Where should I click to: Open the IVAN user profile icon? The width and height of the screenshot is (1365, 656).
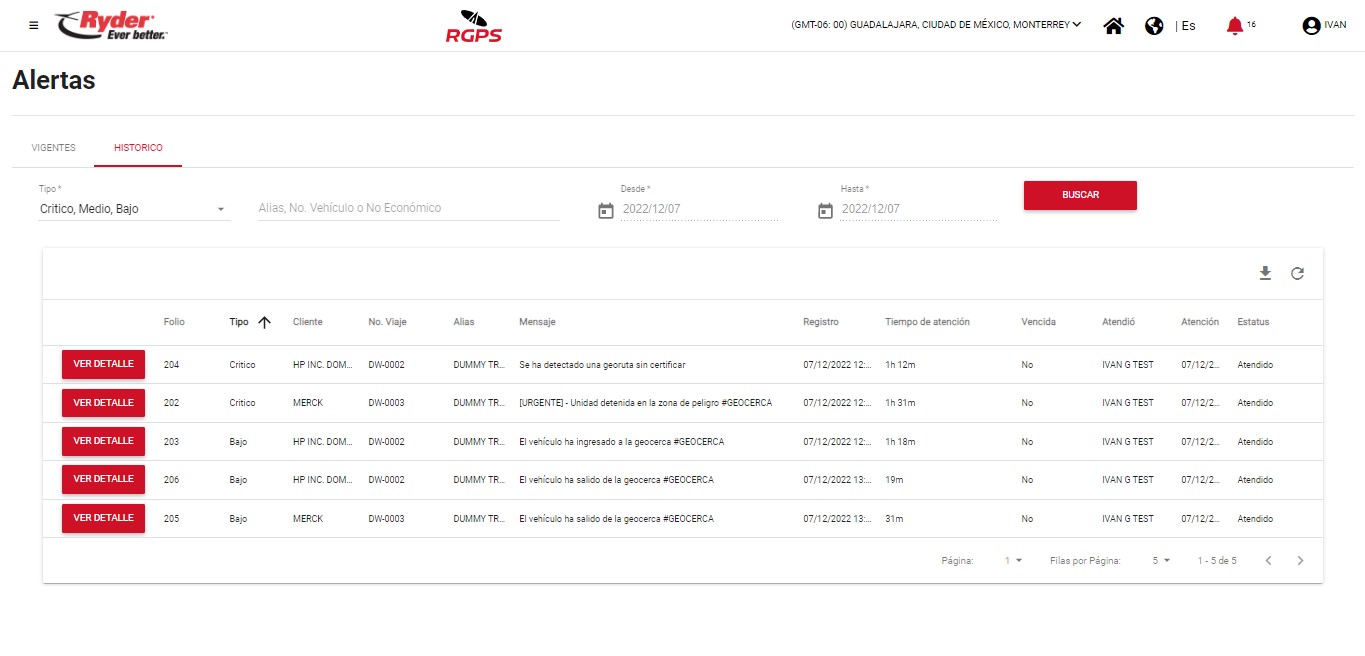click(x=1311, y=26)
